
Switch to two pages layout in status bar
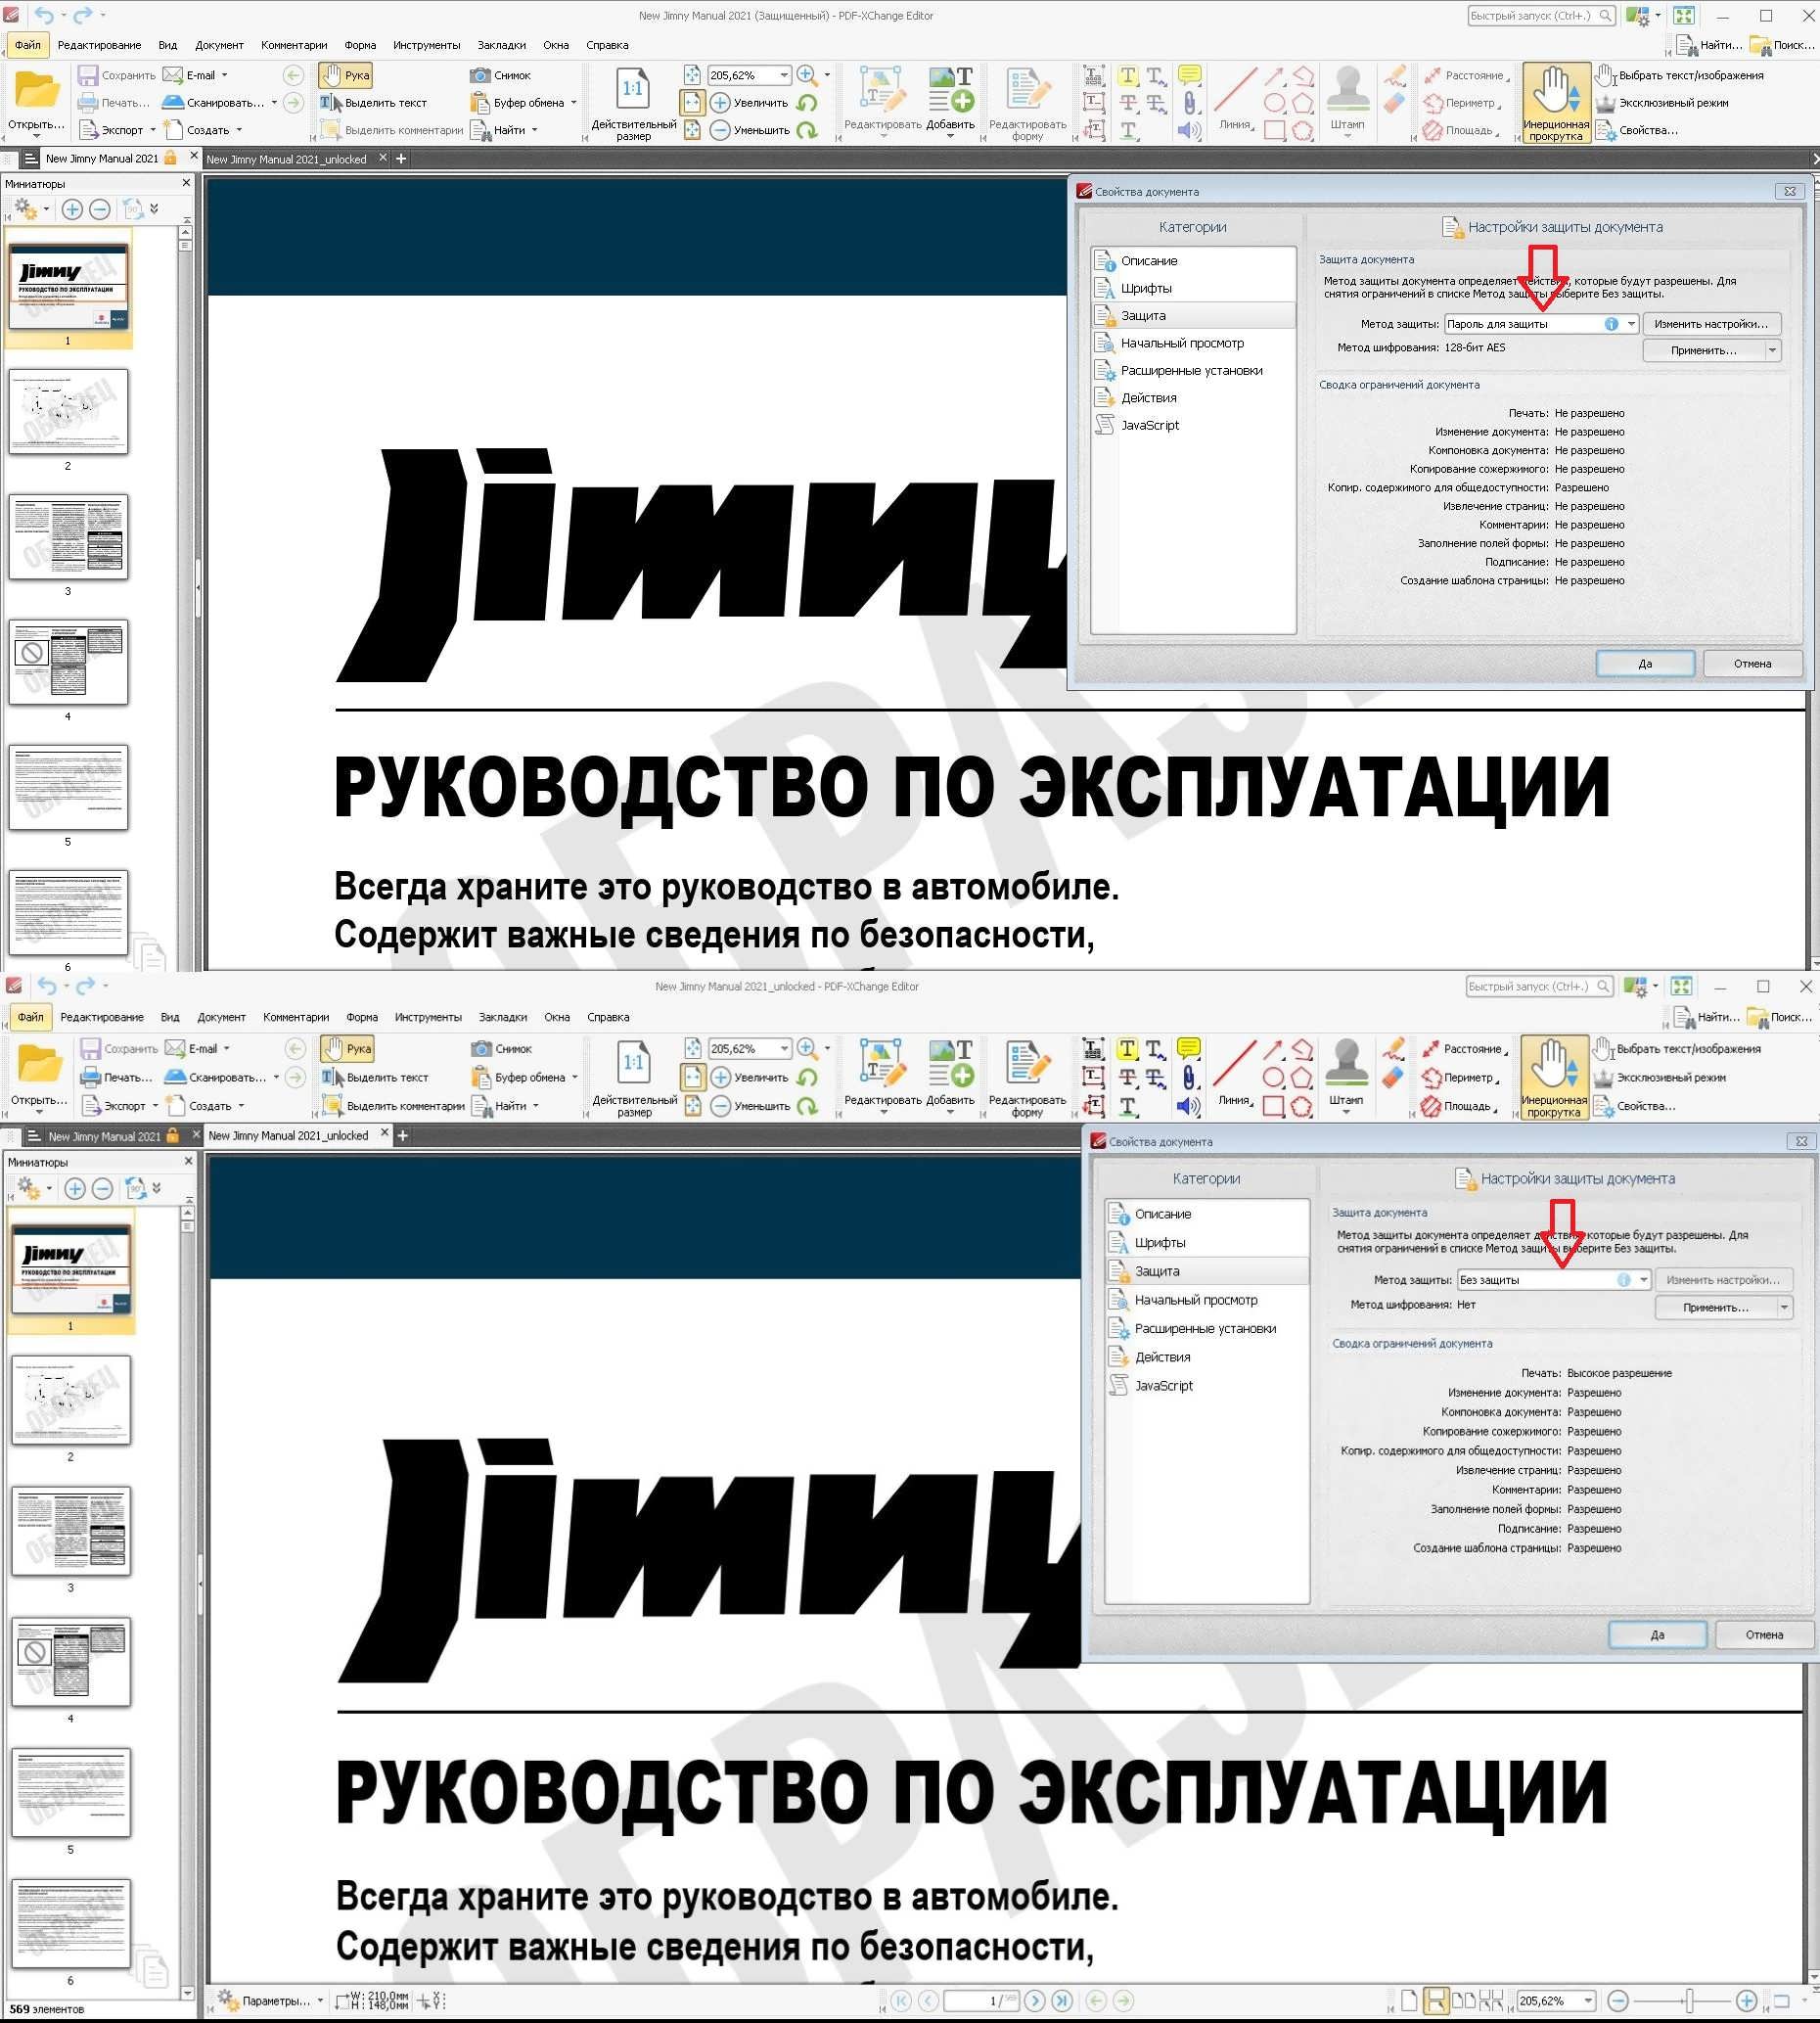1463,2000
